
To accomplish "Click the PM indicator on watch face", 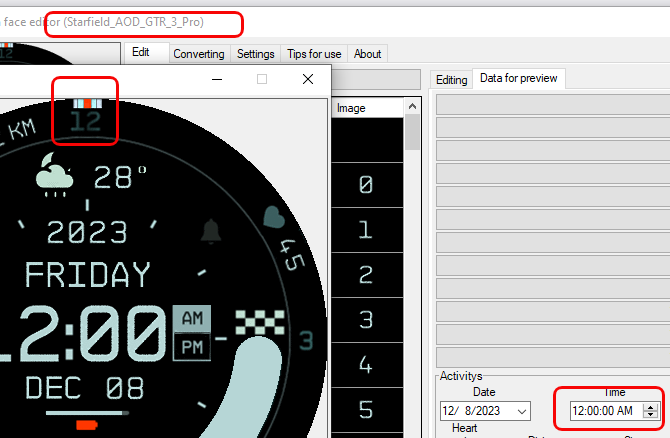I will tap(192, 347).
